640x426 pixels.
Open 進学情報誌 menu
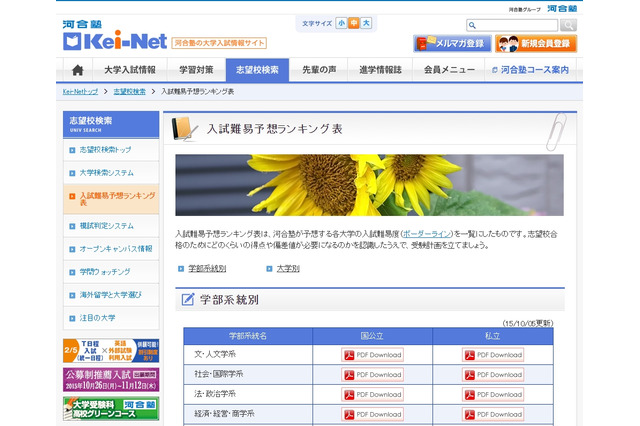click(380, 70)
